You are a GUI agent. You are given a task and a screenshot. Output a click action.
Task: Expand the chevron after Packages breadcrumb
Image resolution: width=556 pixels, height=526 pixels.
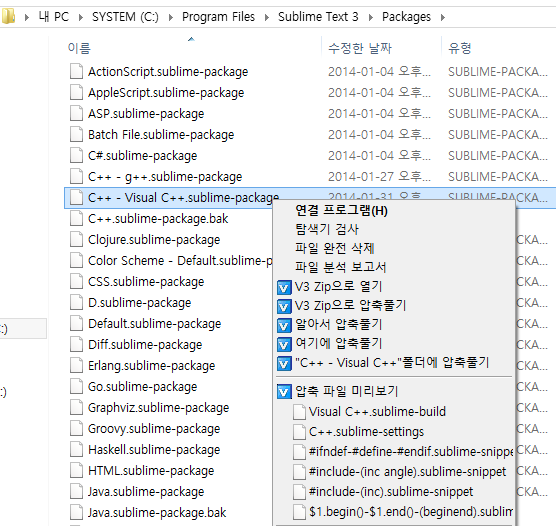pyautogui.click(x=443, y=17)
